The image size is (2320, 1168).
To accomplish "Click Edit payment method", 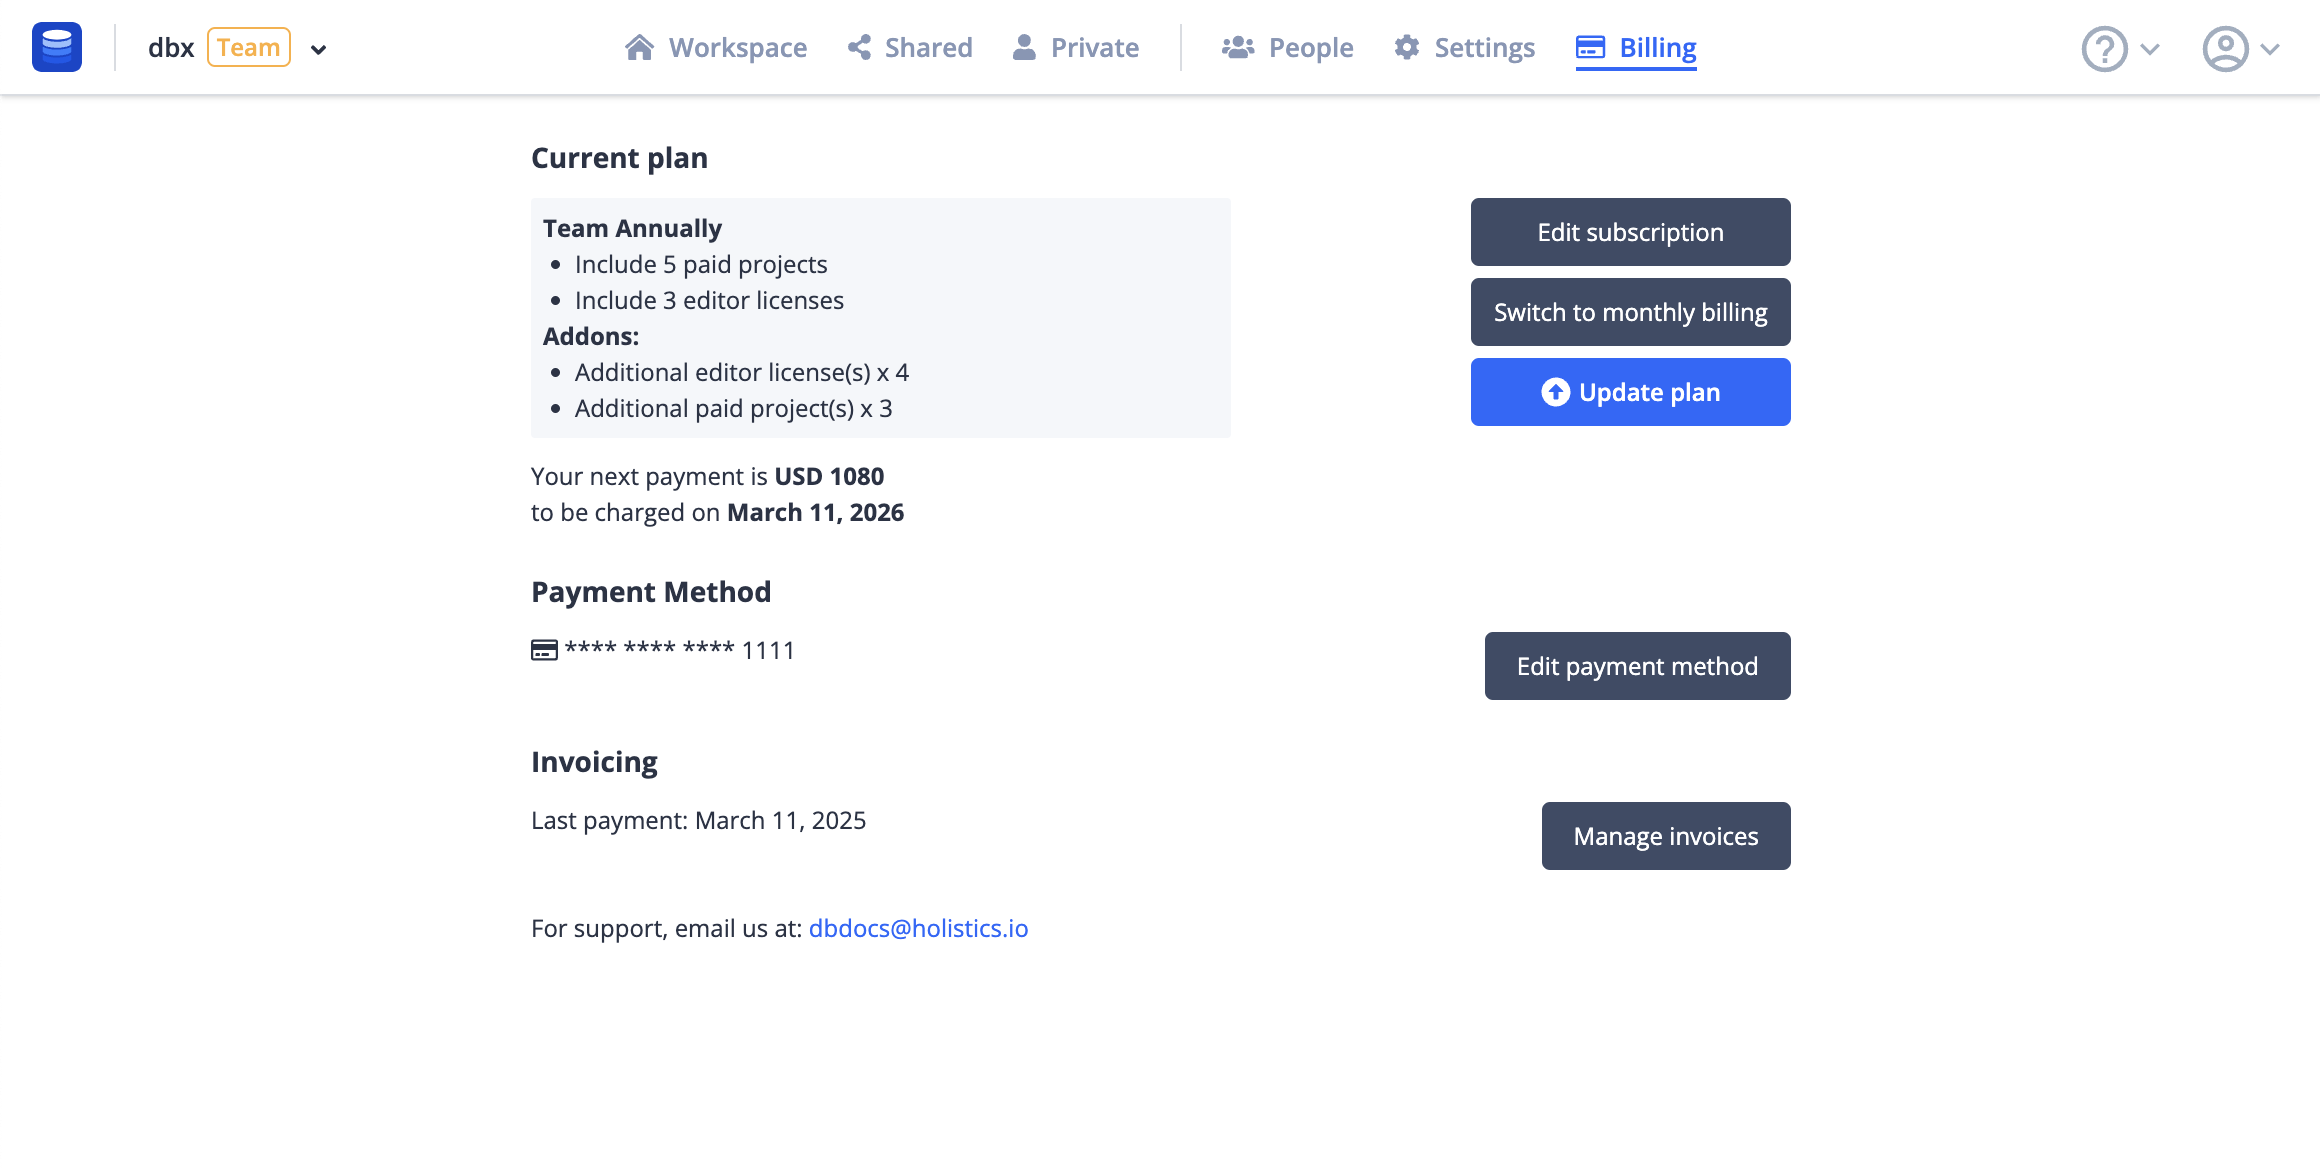I will click(x=1637, y=666).
